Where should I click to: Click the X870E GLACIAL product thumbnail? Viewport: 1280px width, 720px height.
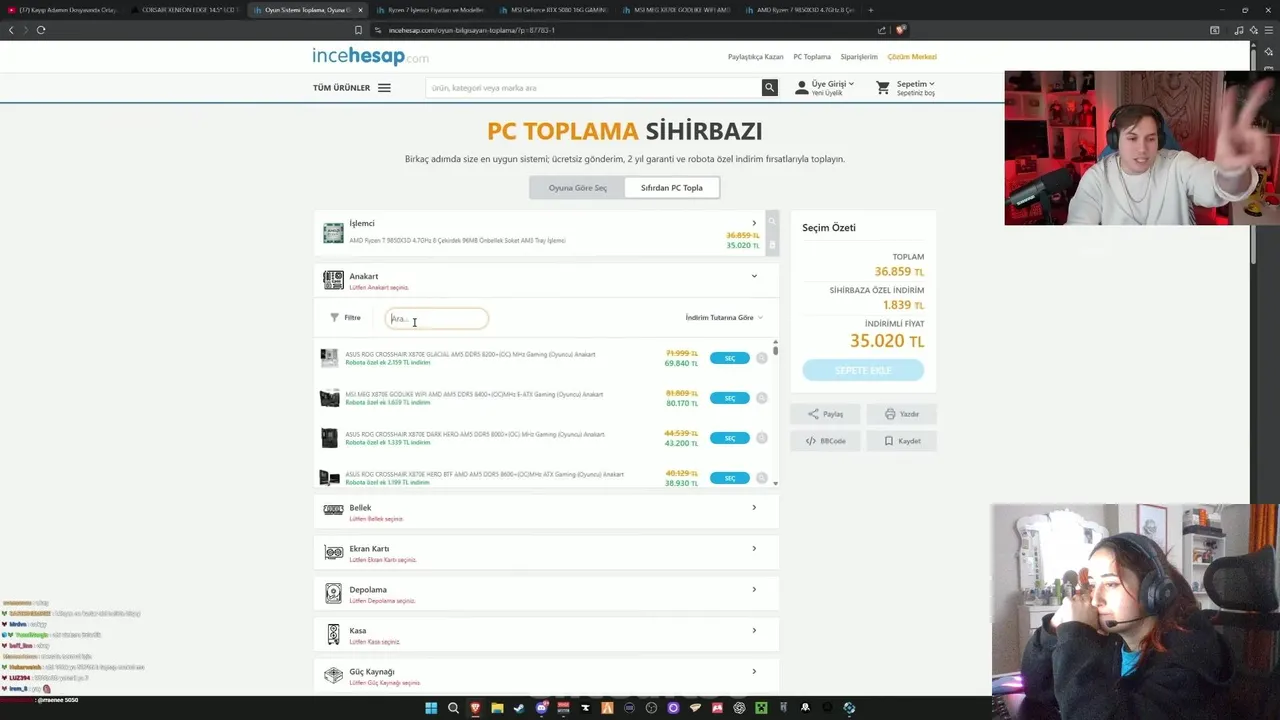click(x=329, y=358)
